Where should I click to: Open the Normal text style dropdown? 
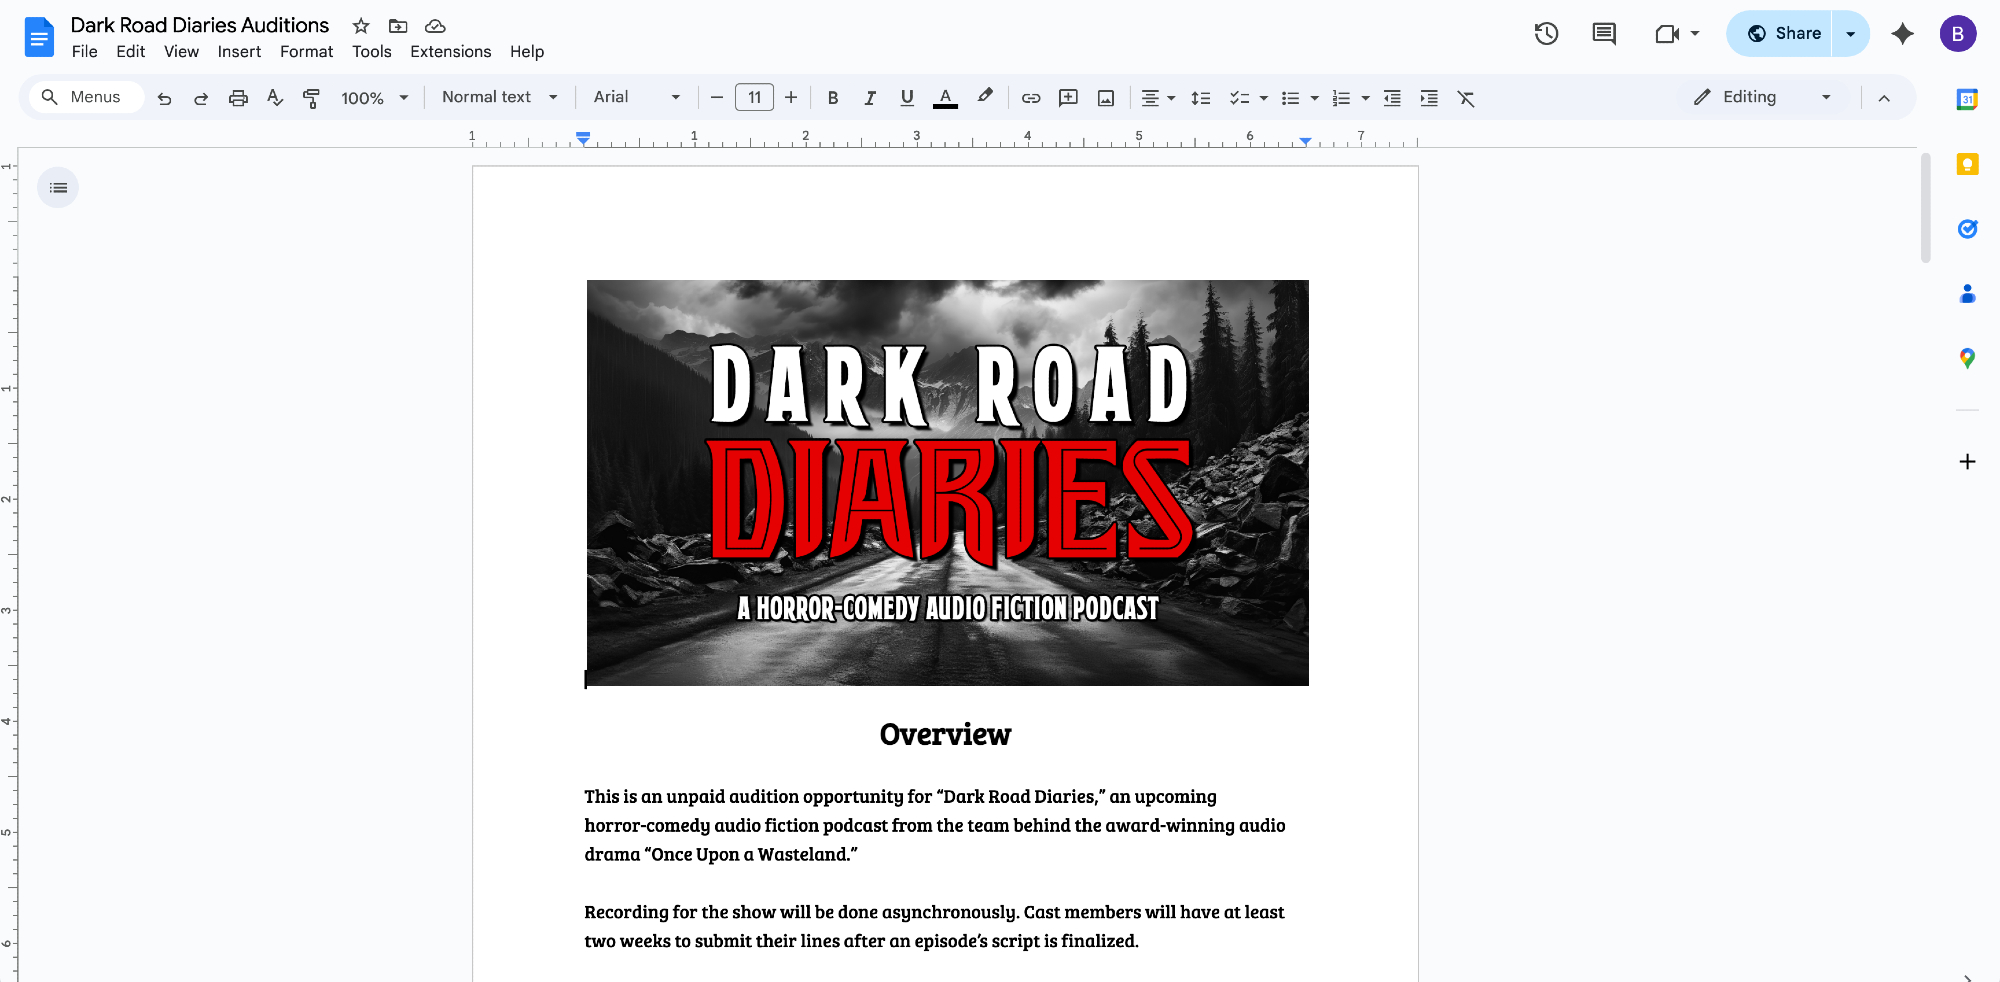pyautogui.click(x=499, y=97)
